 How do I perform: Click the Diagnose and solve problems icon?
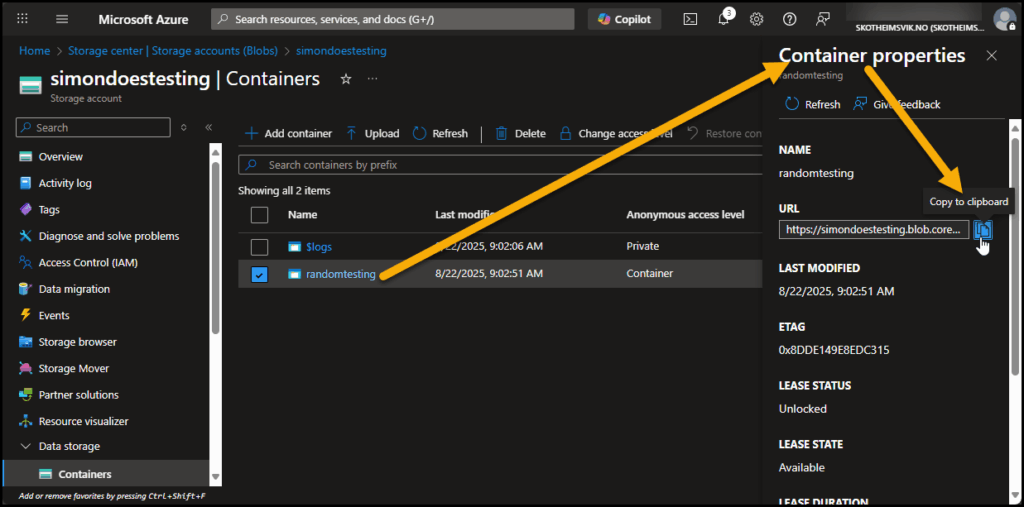(x=26, y=236)
